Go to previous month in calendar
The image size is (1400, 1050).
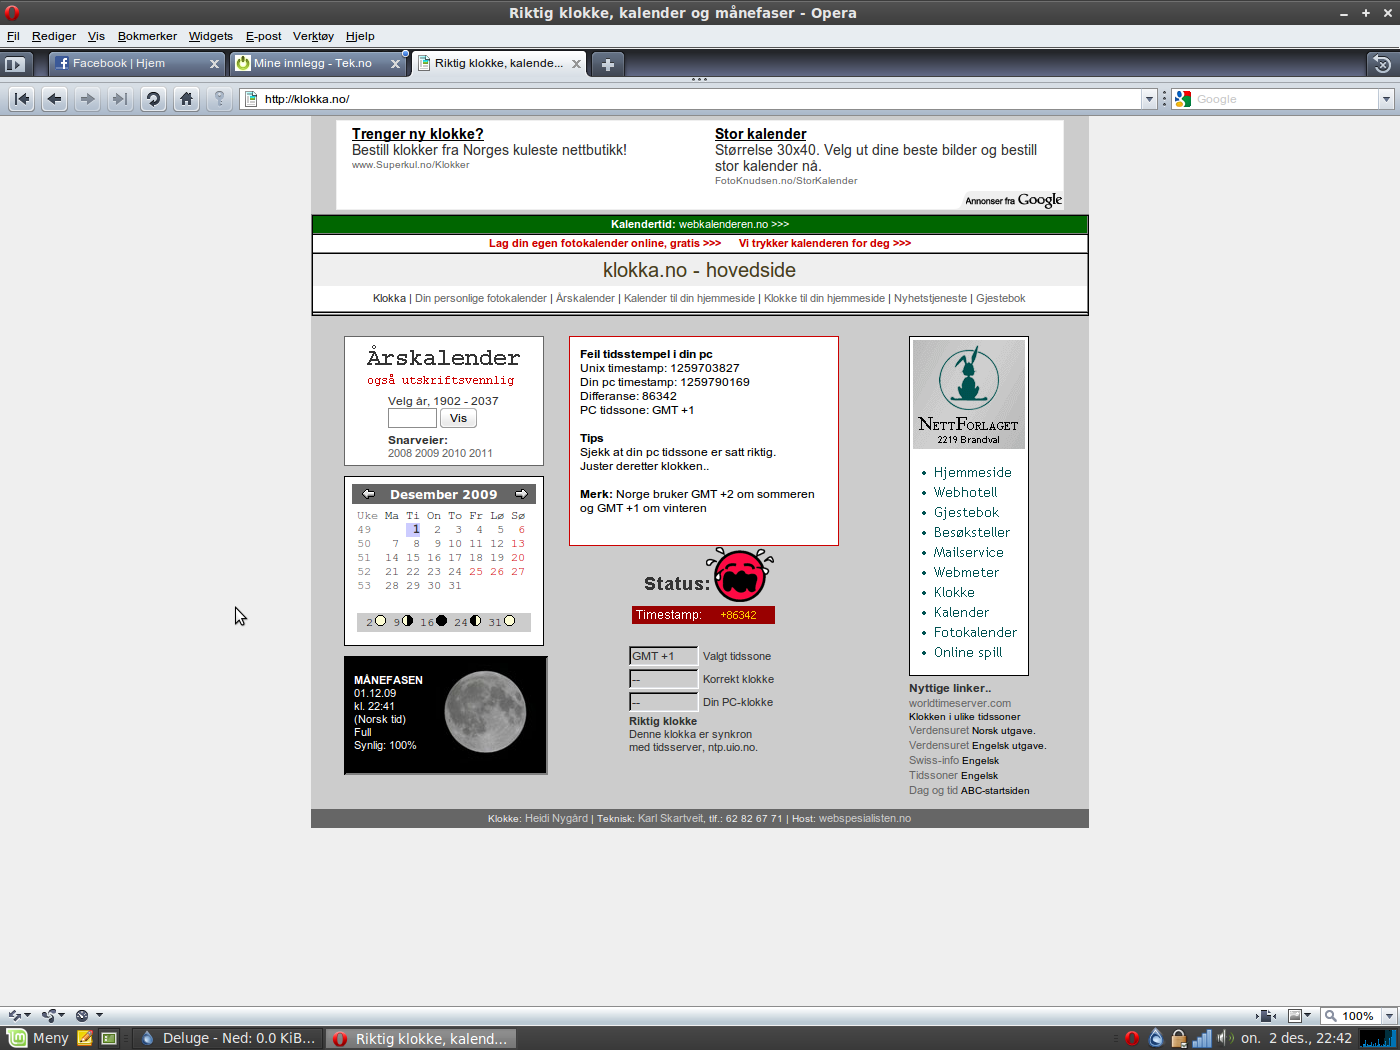(x=368, y=494)
